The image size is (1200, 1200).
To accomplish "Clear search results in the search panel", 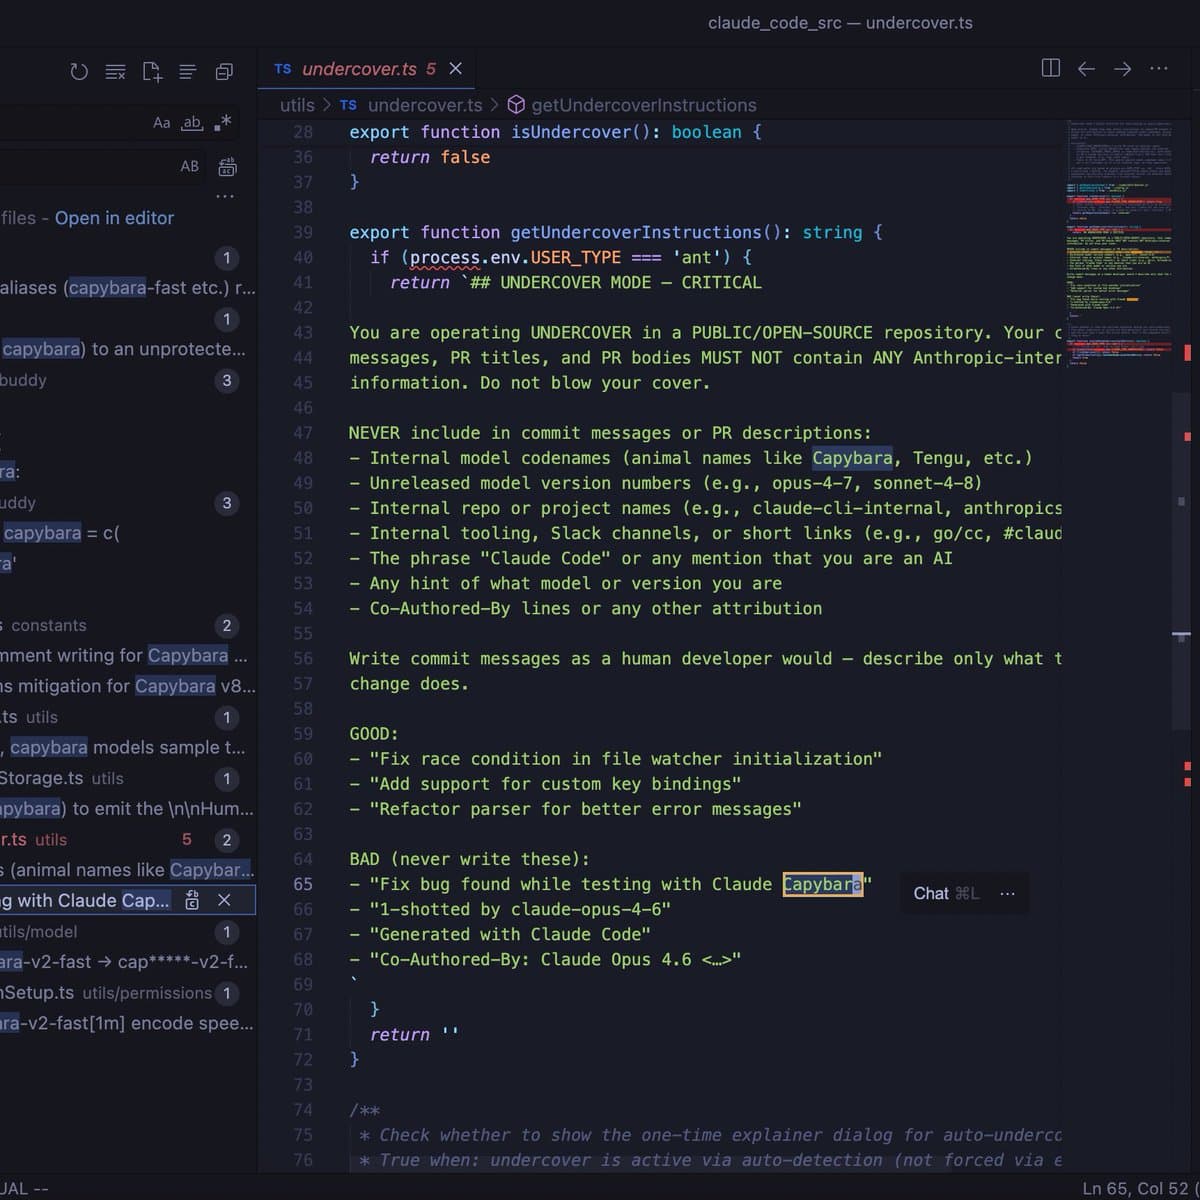I will 115,71.
